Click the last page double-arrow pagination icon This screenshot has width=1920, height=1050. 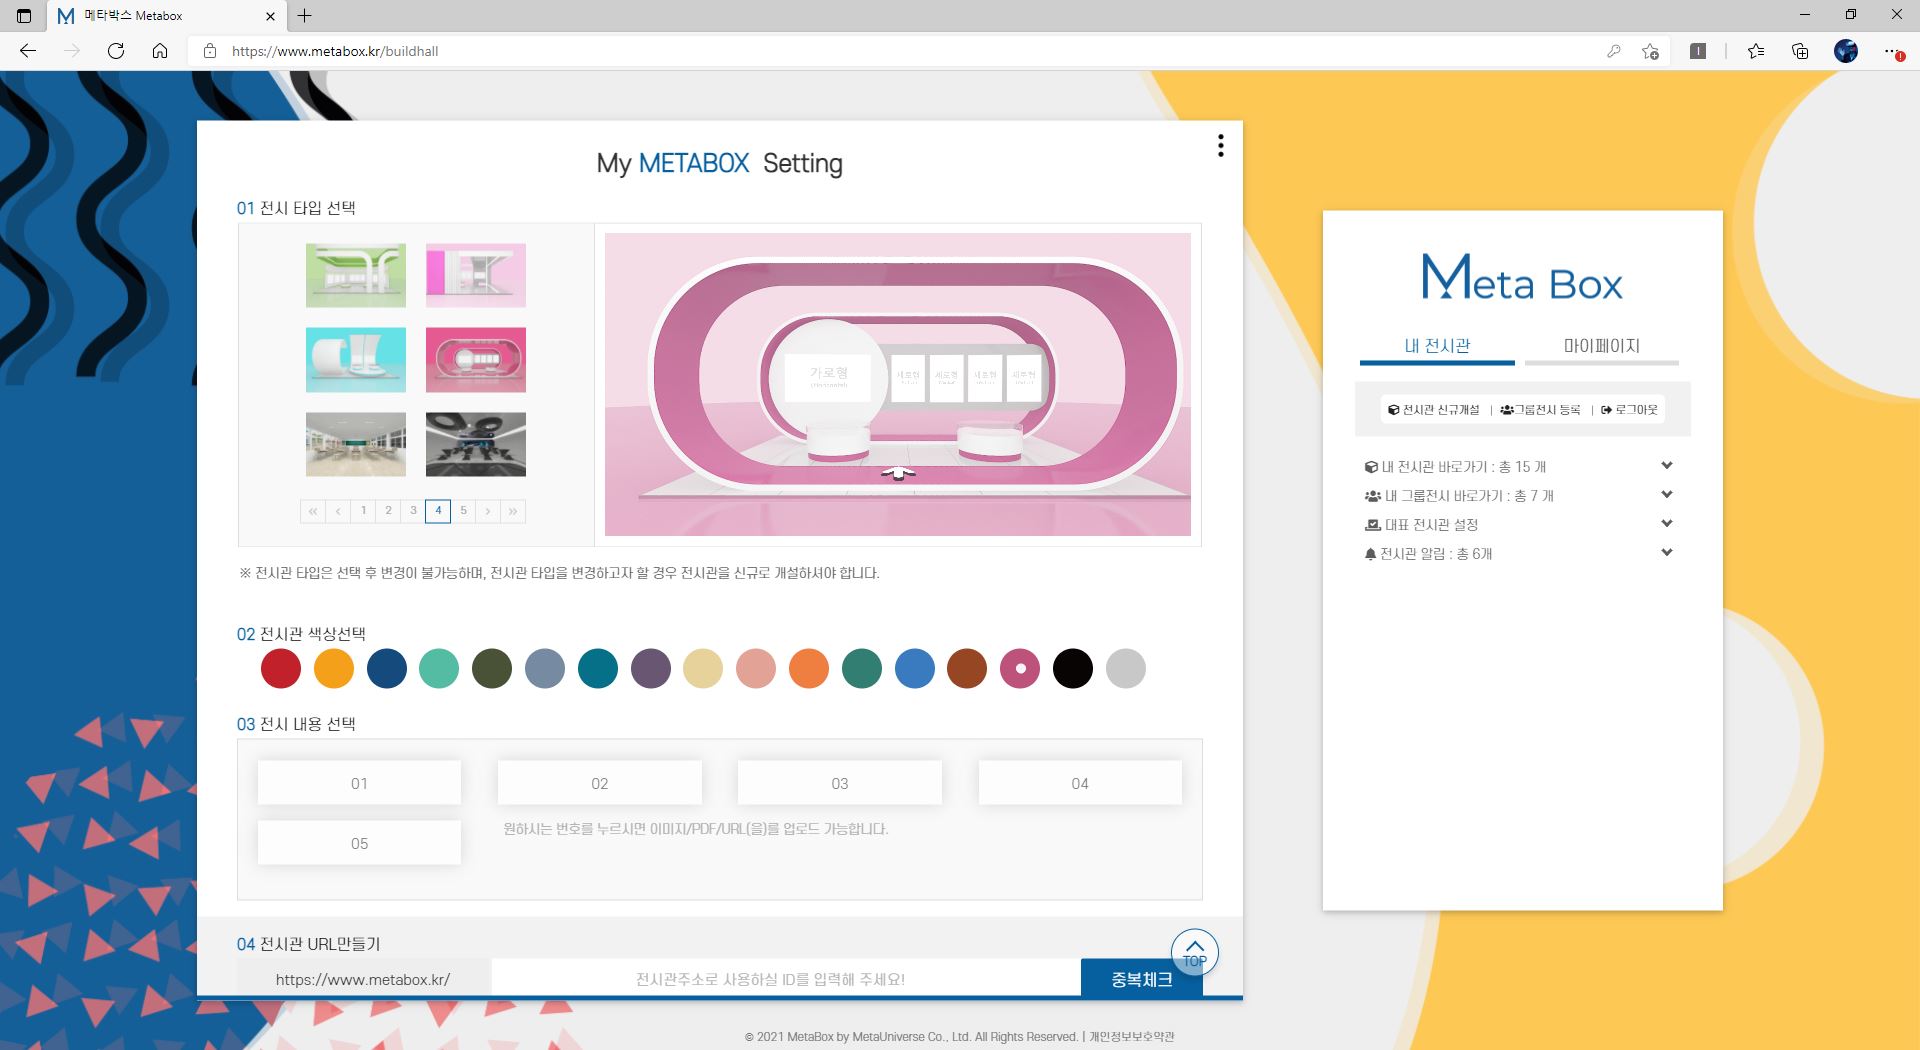tap(513, 511)
